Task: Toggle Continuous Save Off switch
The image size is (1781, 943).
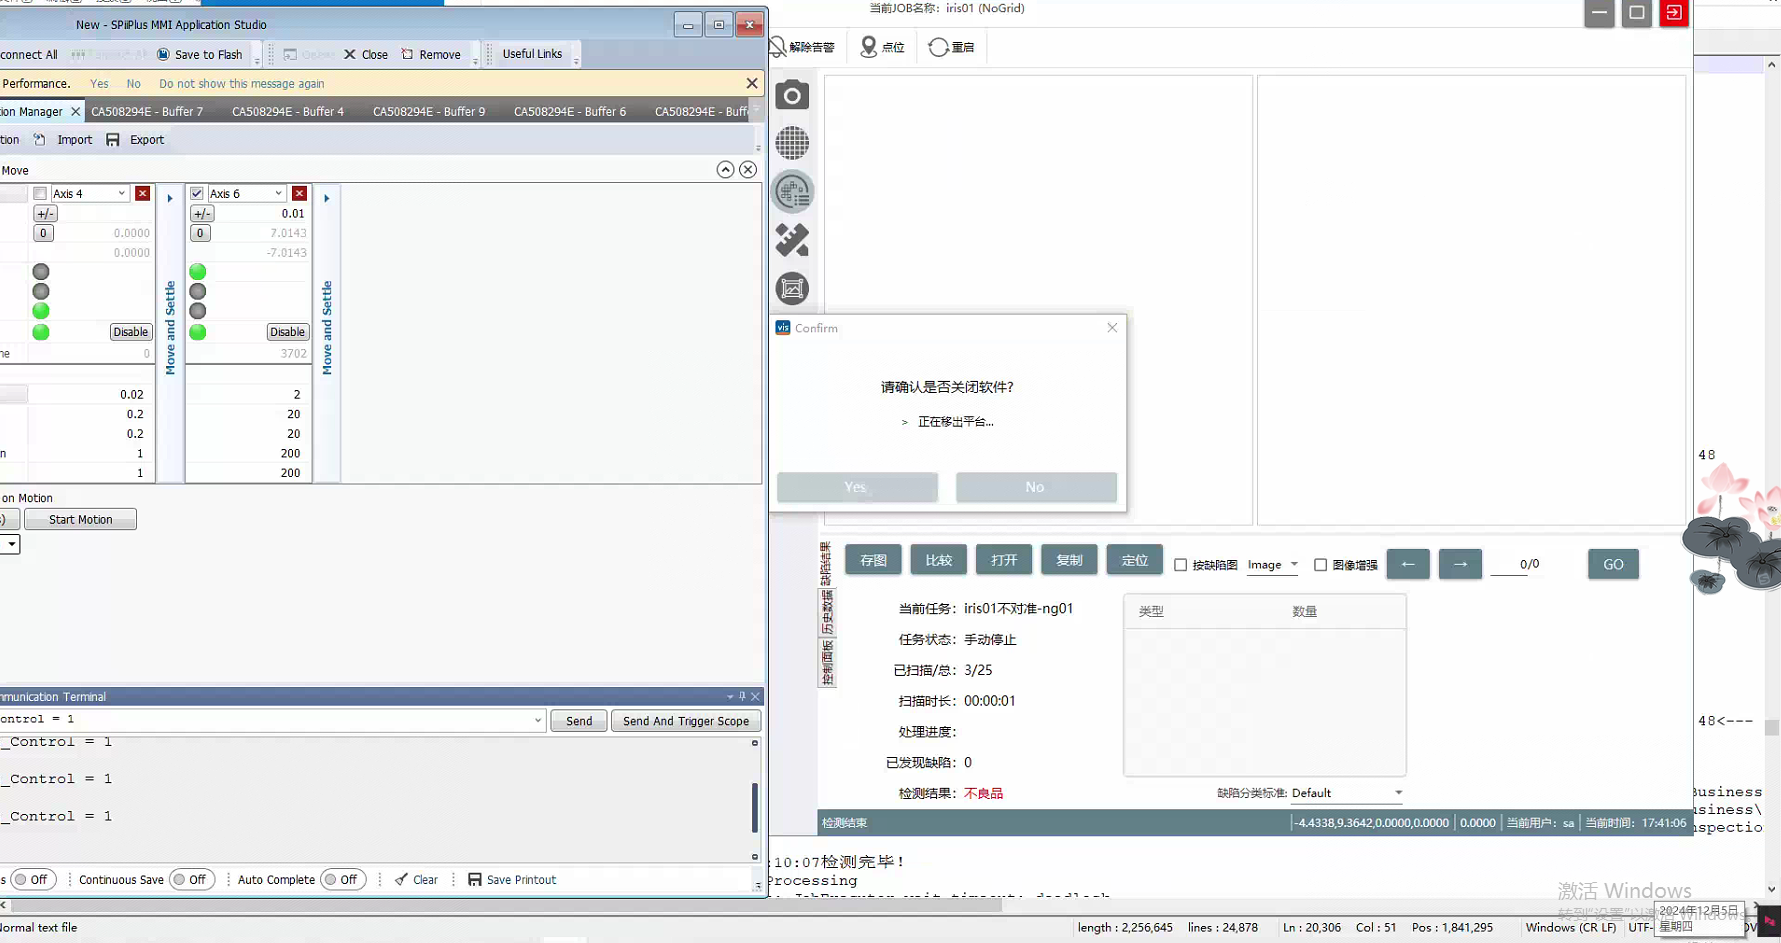Action: 191,880
